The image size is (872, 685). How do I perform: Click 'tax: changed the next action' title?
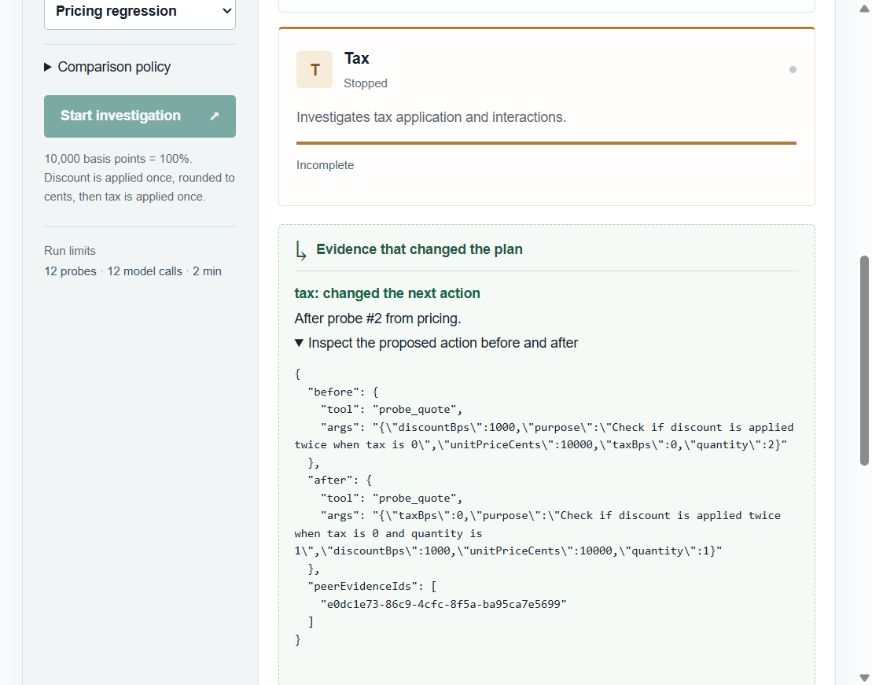[387, 293]
